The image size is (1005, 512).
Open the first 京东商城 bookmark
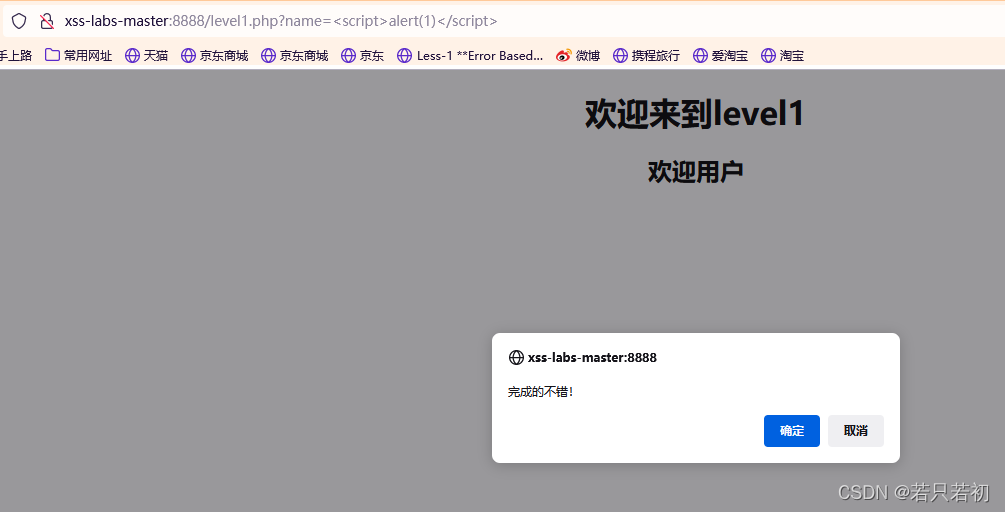point(215,56)
